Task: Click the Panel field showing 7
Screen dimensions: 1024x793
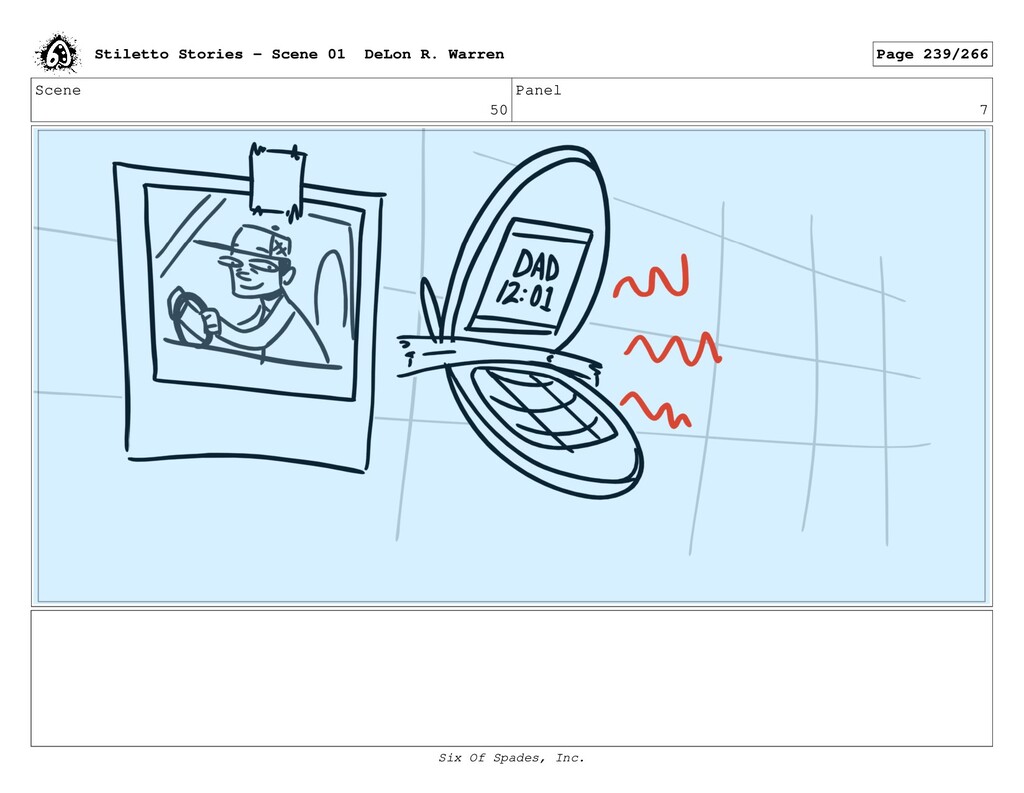Action: point(752,100)
